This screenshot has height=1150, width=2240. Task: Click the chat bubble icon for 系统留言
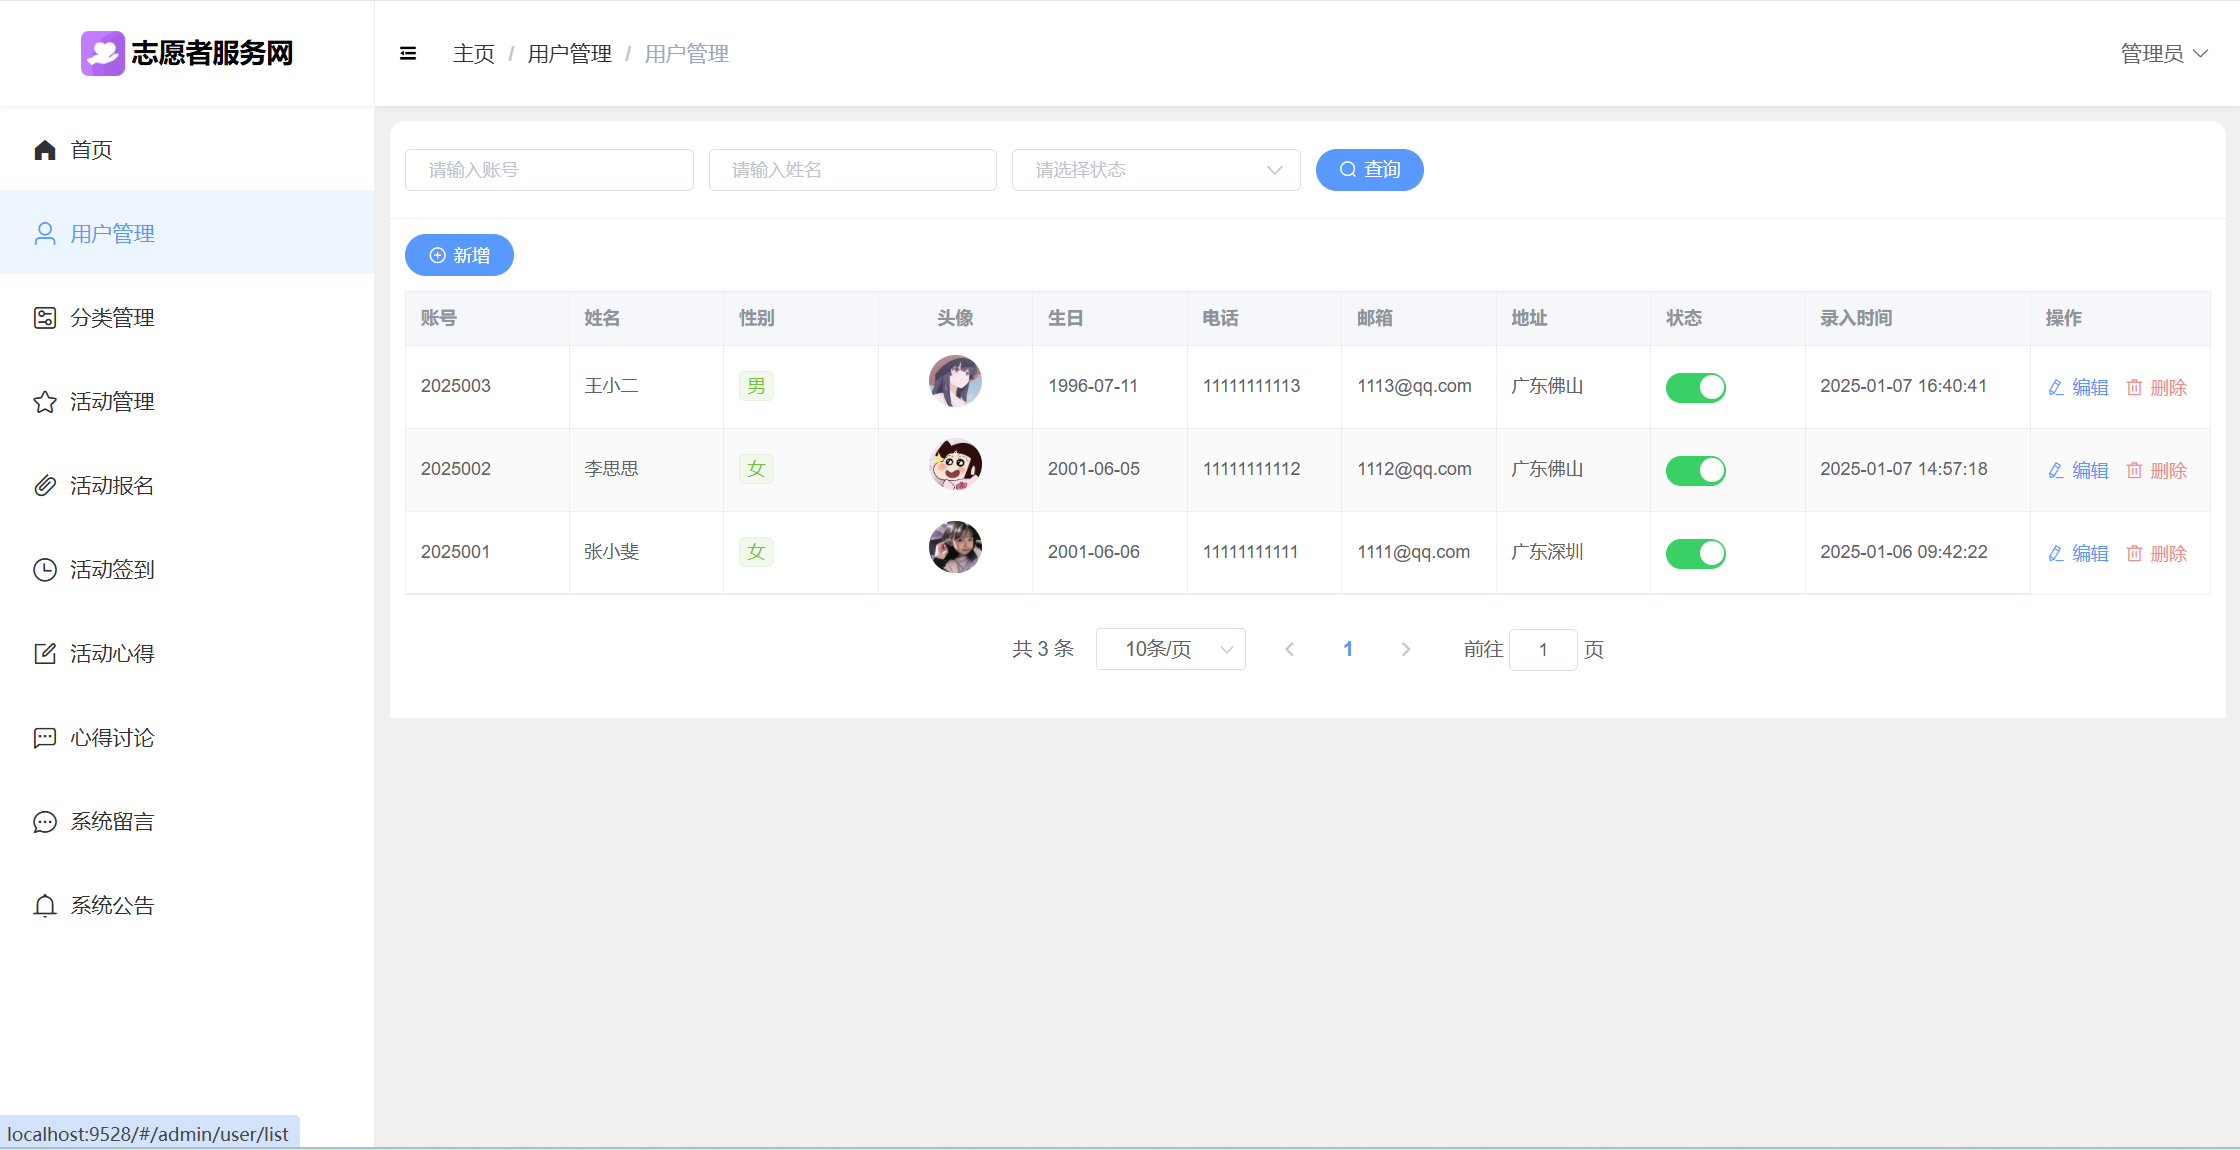(45, 822)
